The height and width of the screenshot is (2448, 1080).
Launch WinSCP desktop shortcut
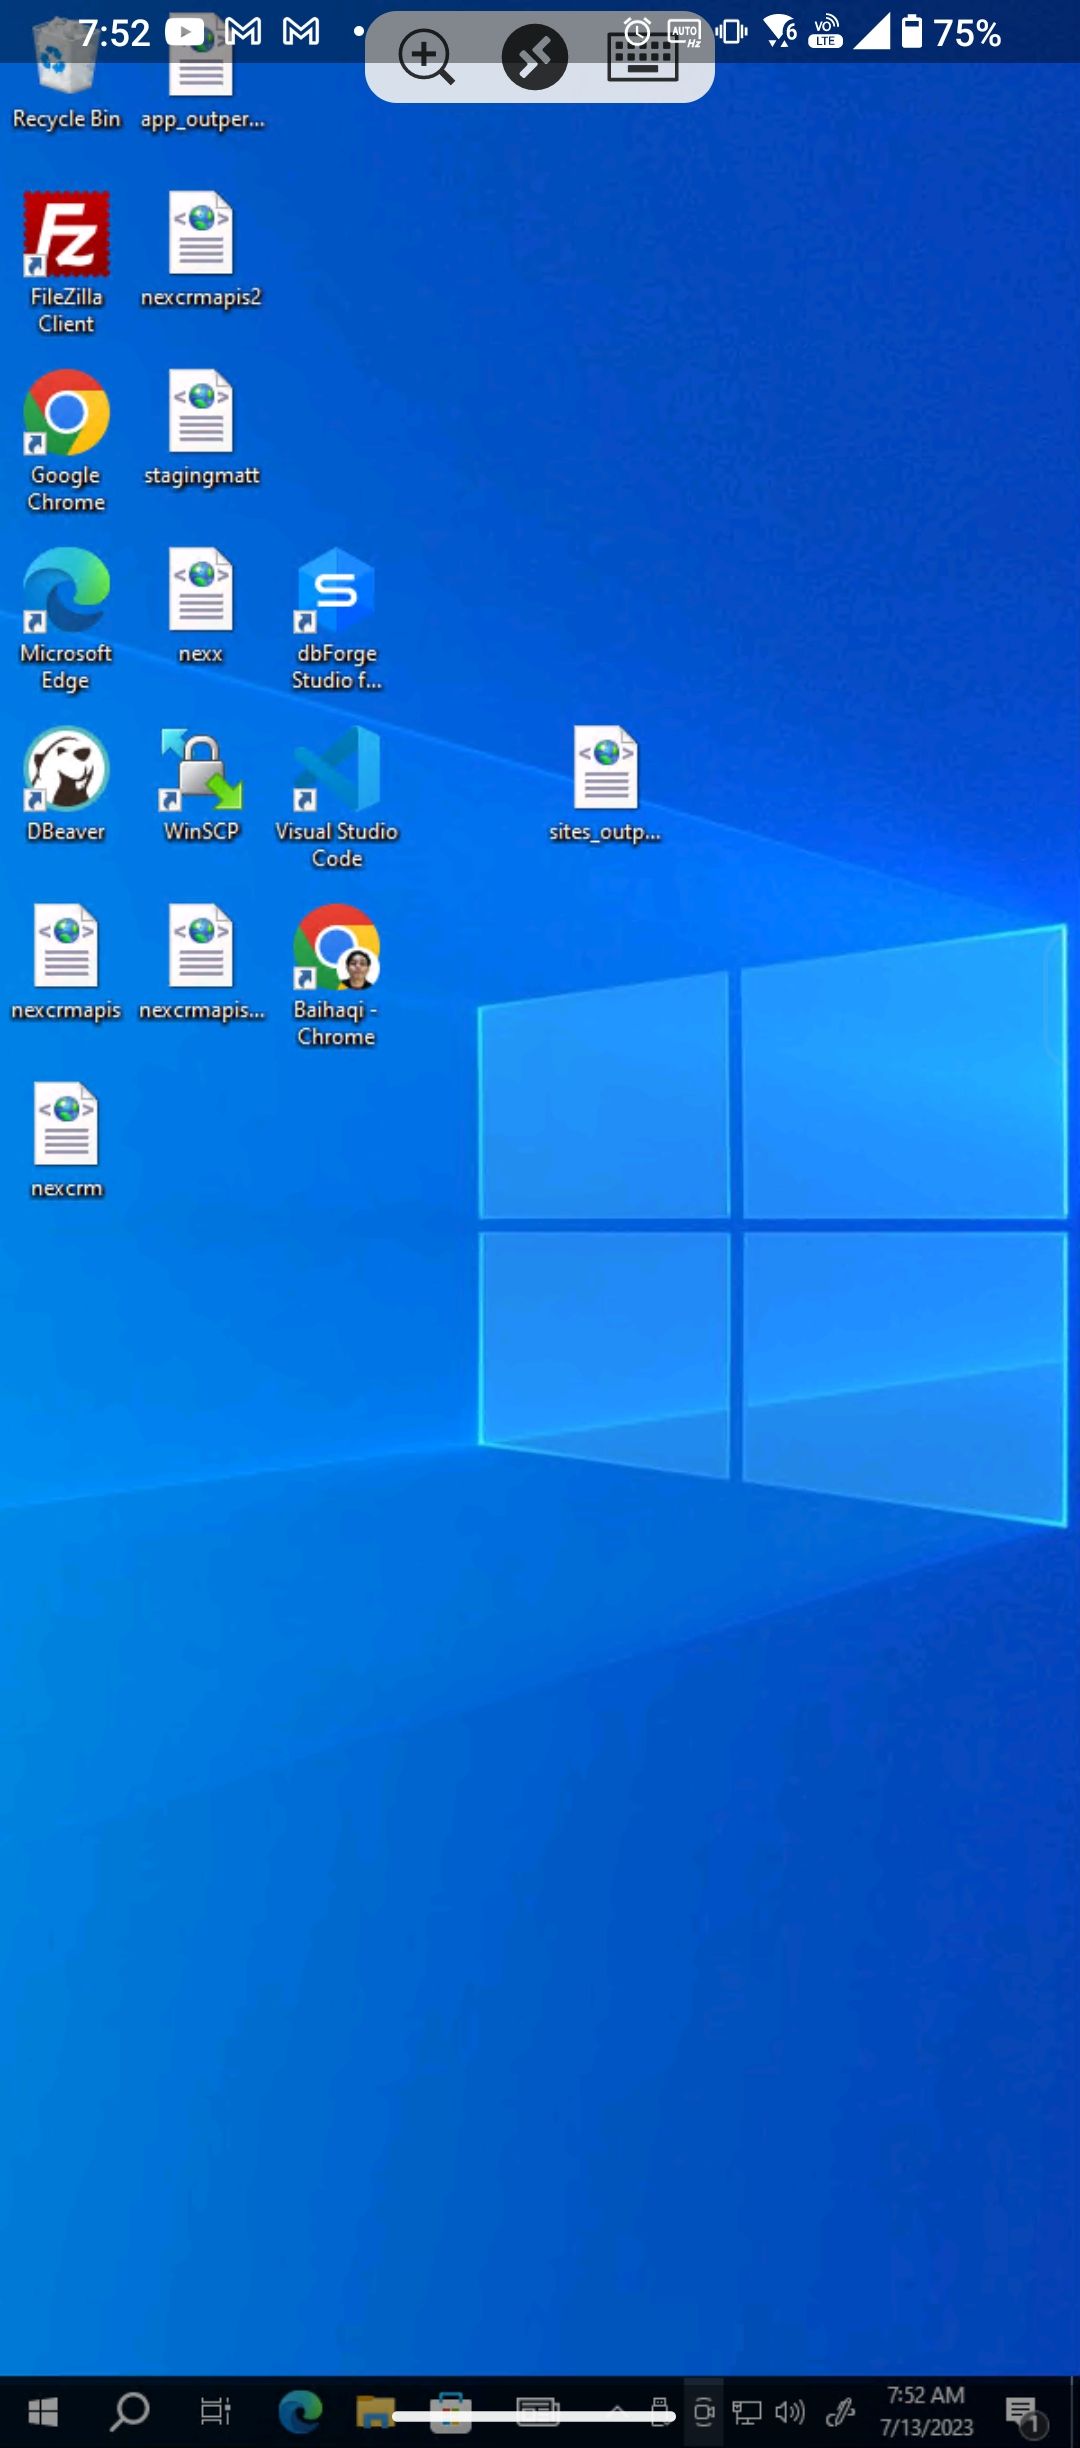[x=201, y=784]
